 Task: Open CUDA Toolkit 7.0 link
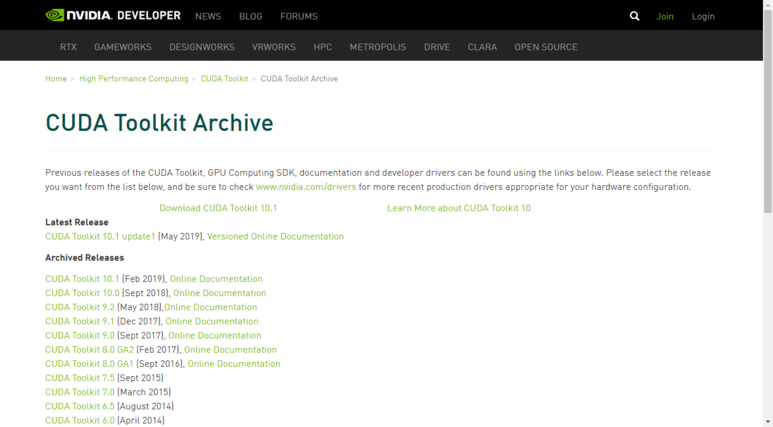tap(80, 392)
